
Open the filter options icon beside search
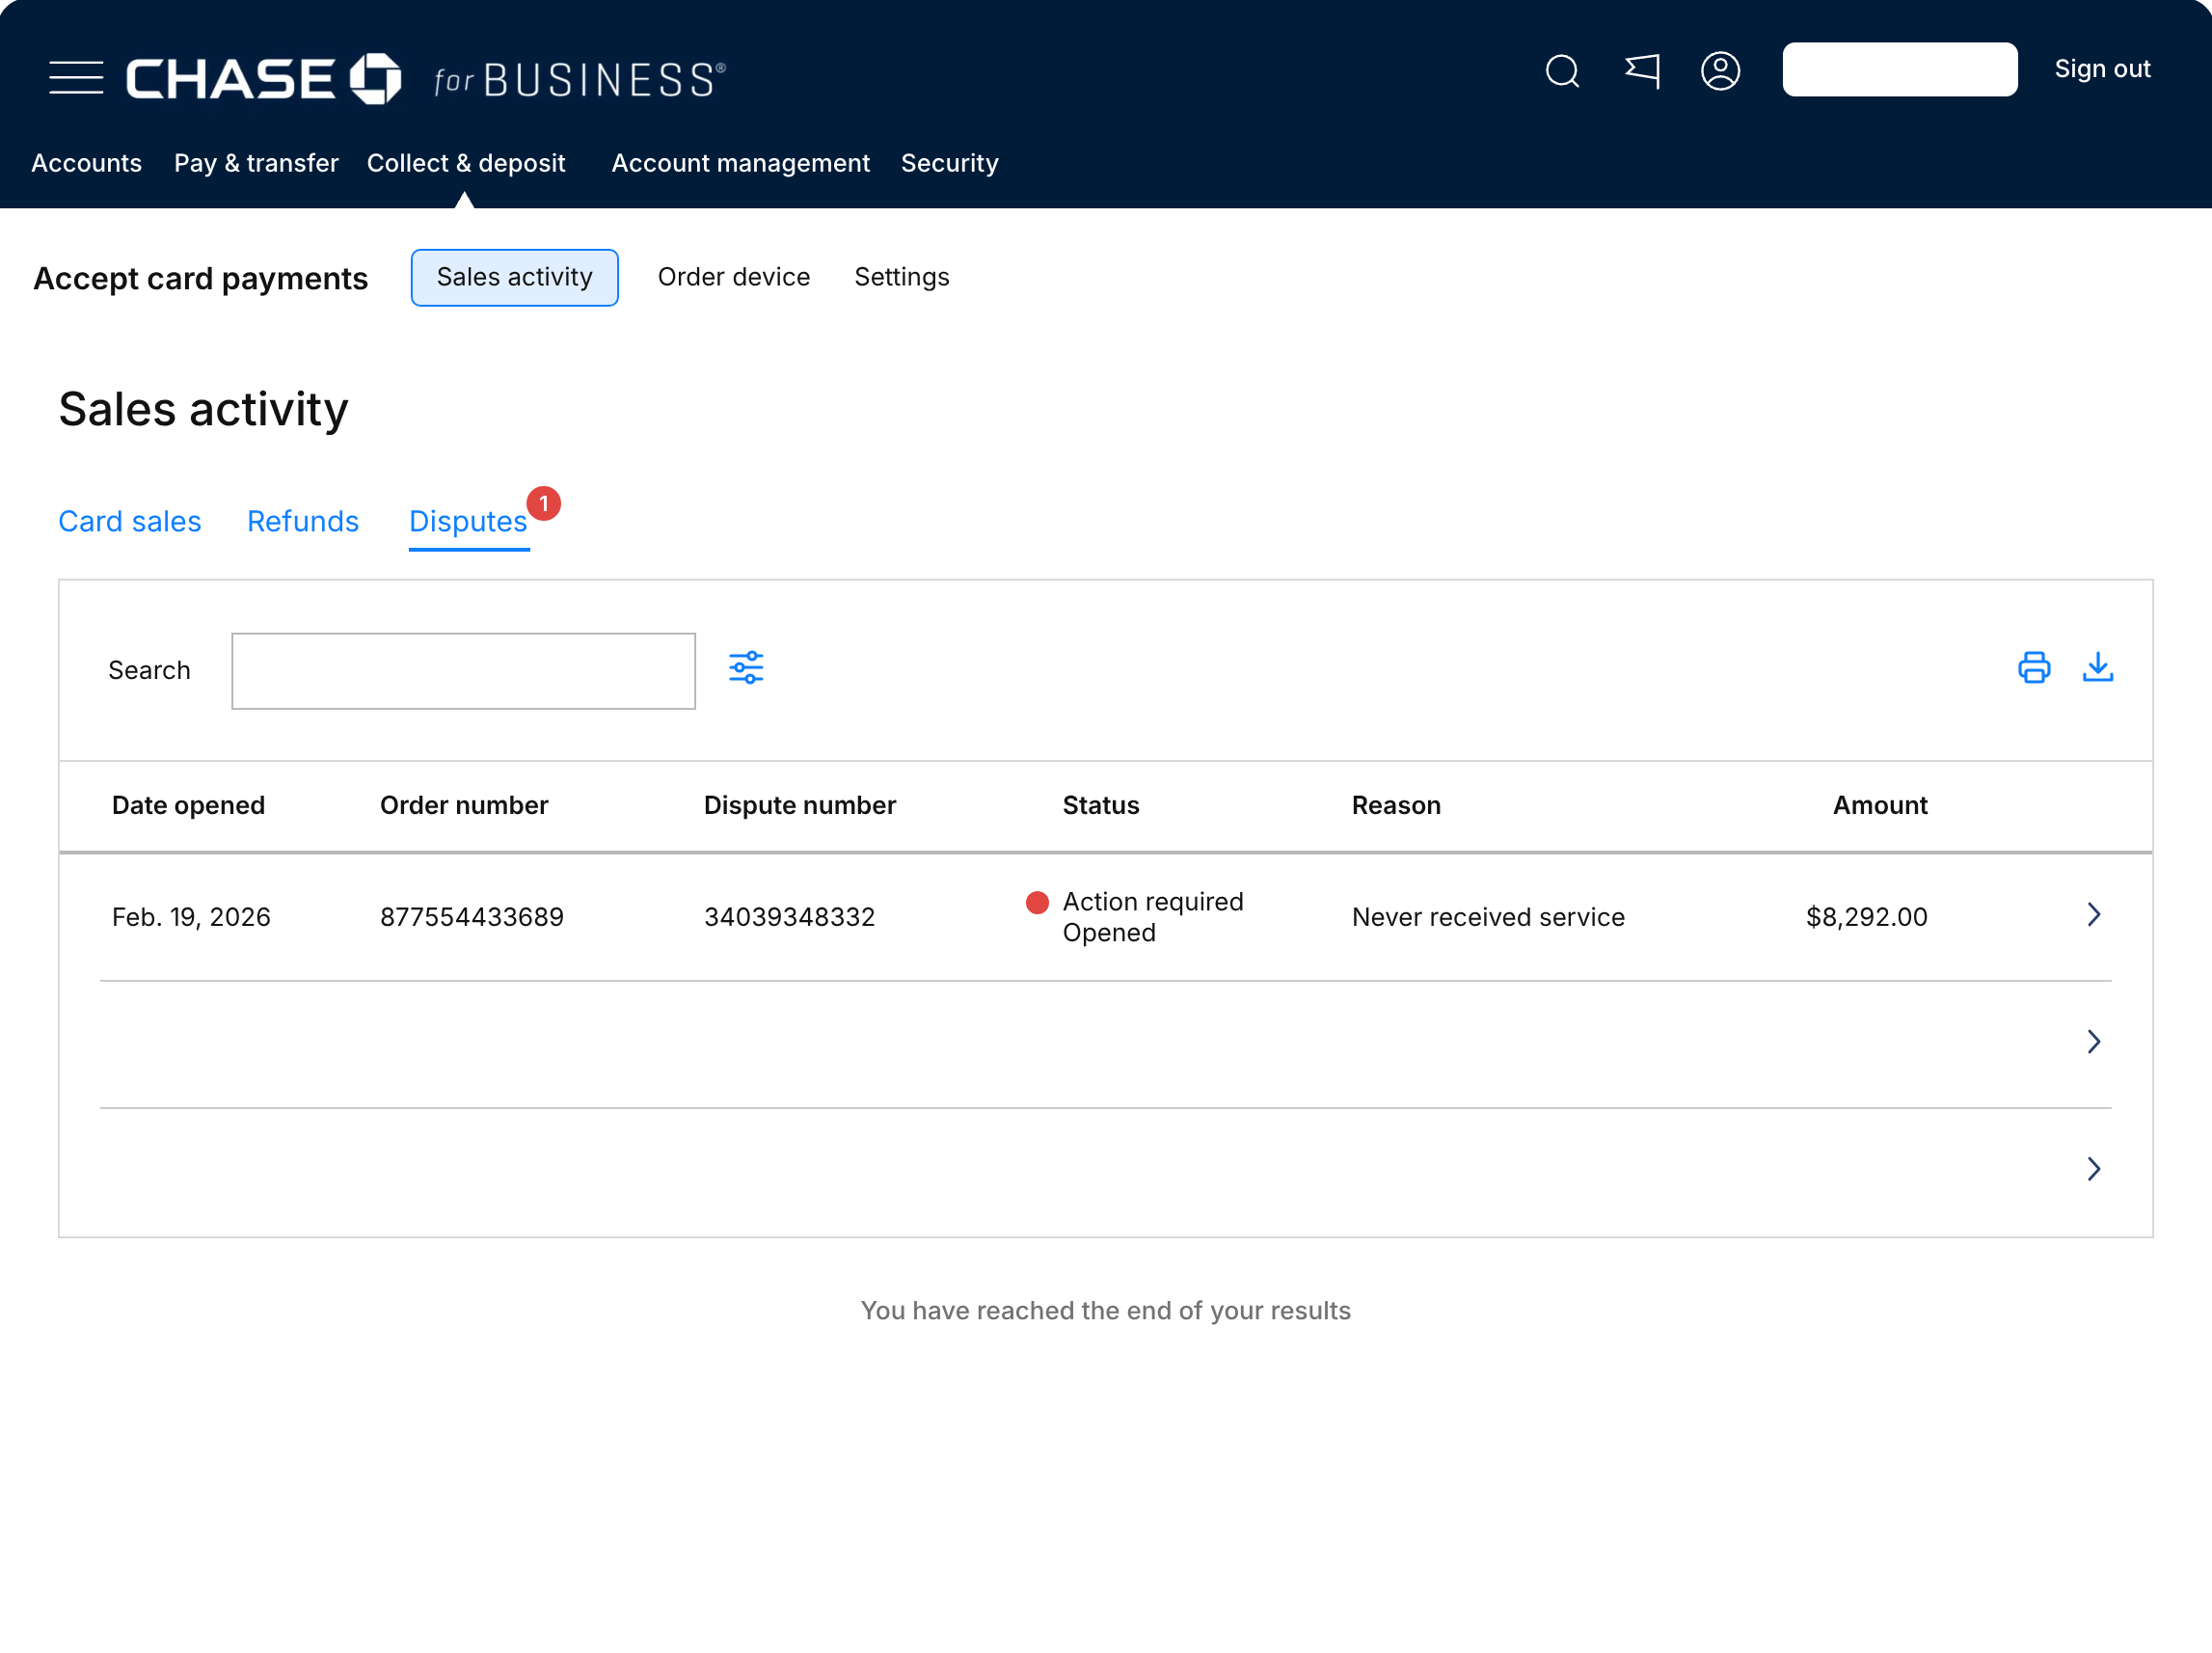[x=746, y=667]
